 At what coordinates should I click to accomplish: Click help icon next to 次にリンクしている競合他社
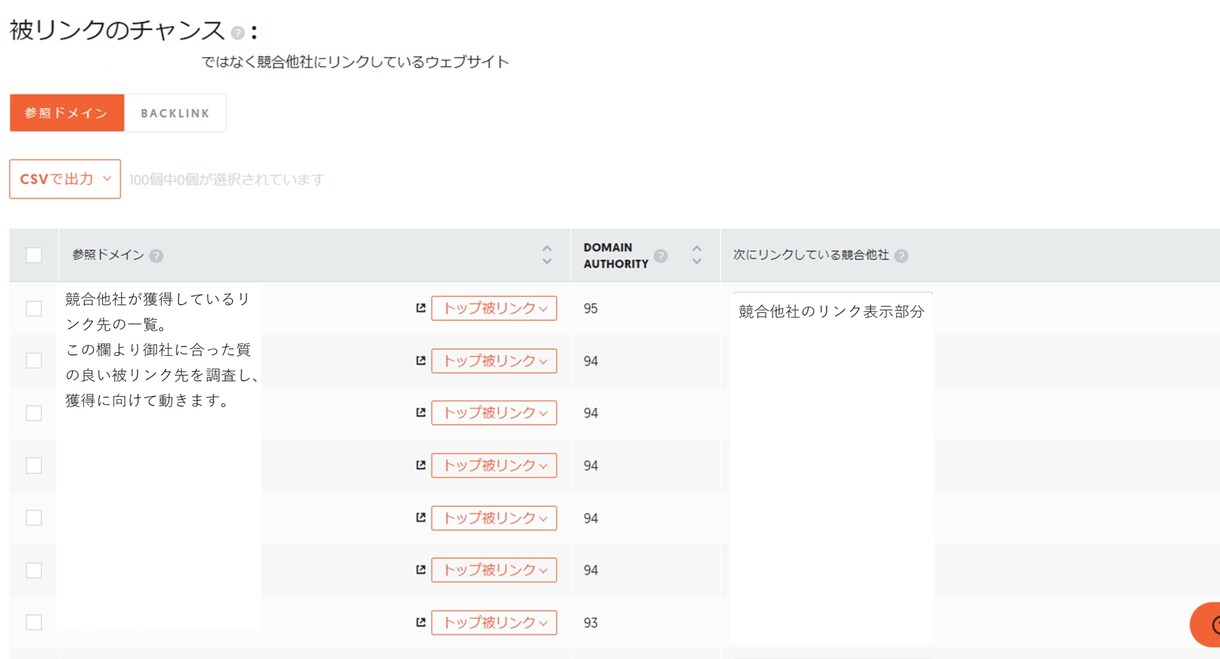coord(901,256)
